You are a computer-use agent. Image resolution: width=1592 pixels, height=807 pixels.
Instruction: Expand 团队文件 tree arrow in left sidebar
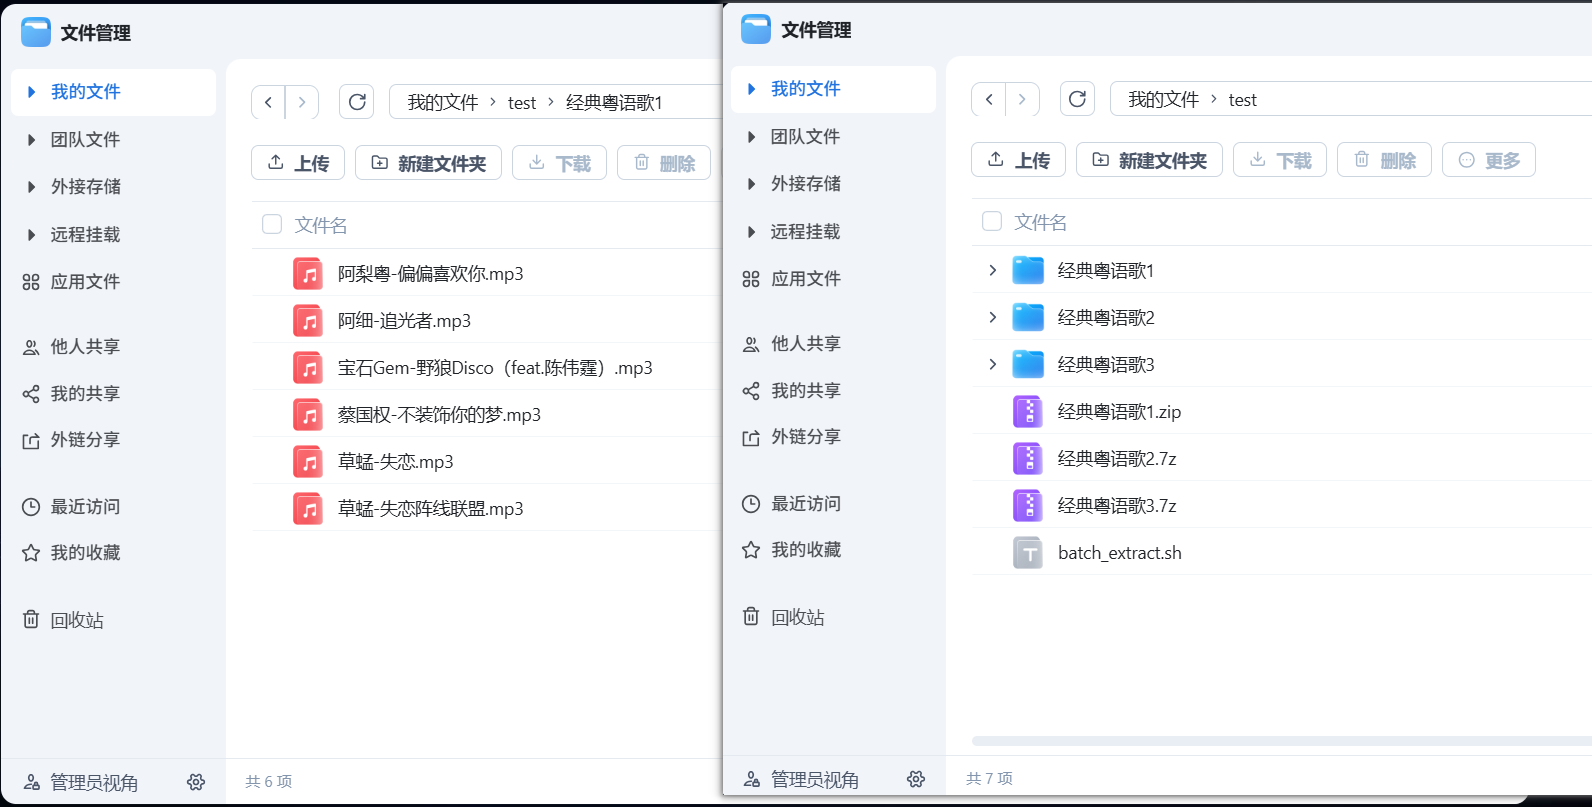(x=32, y=140)
